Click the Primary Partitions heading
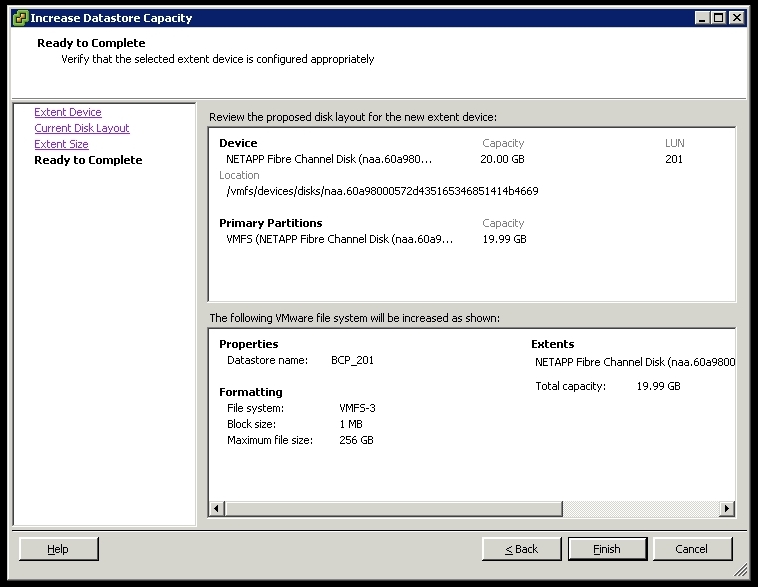Screen dimensions: 758x587 click(271, 223)
